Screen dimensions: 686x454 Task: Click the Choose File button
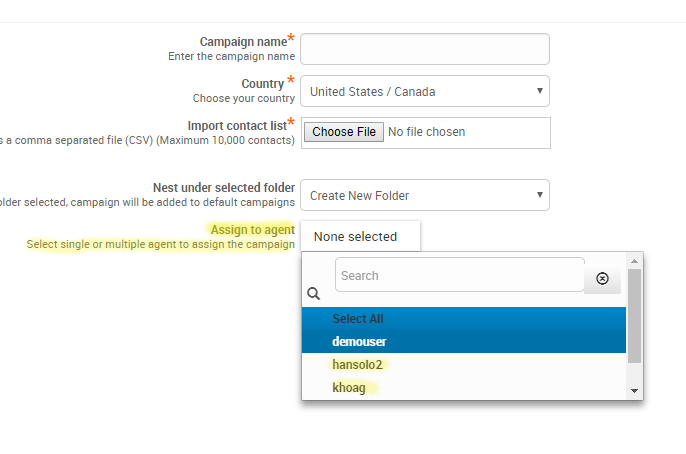(x=344, y=132)
